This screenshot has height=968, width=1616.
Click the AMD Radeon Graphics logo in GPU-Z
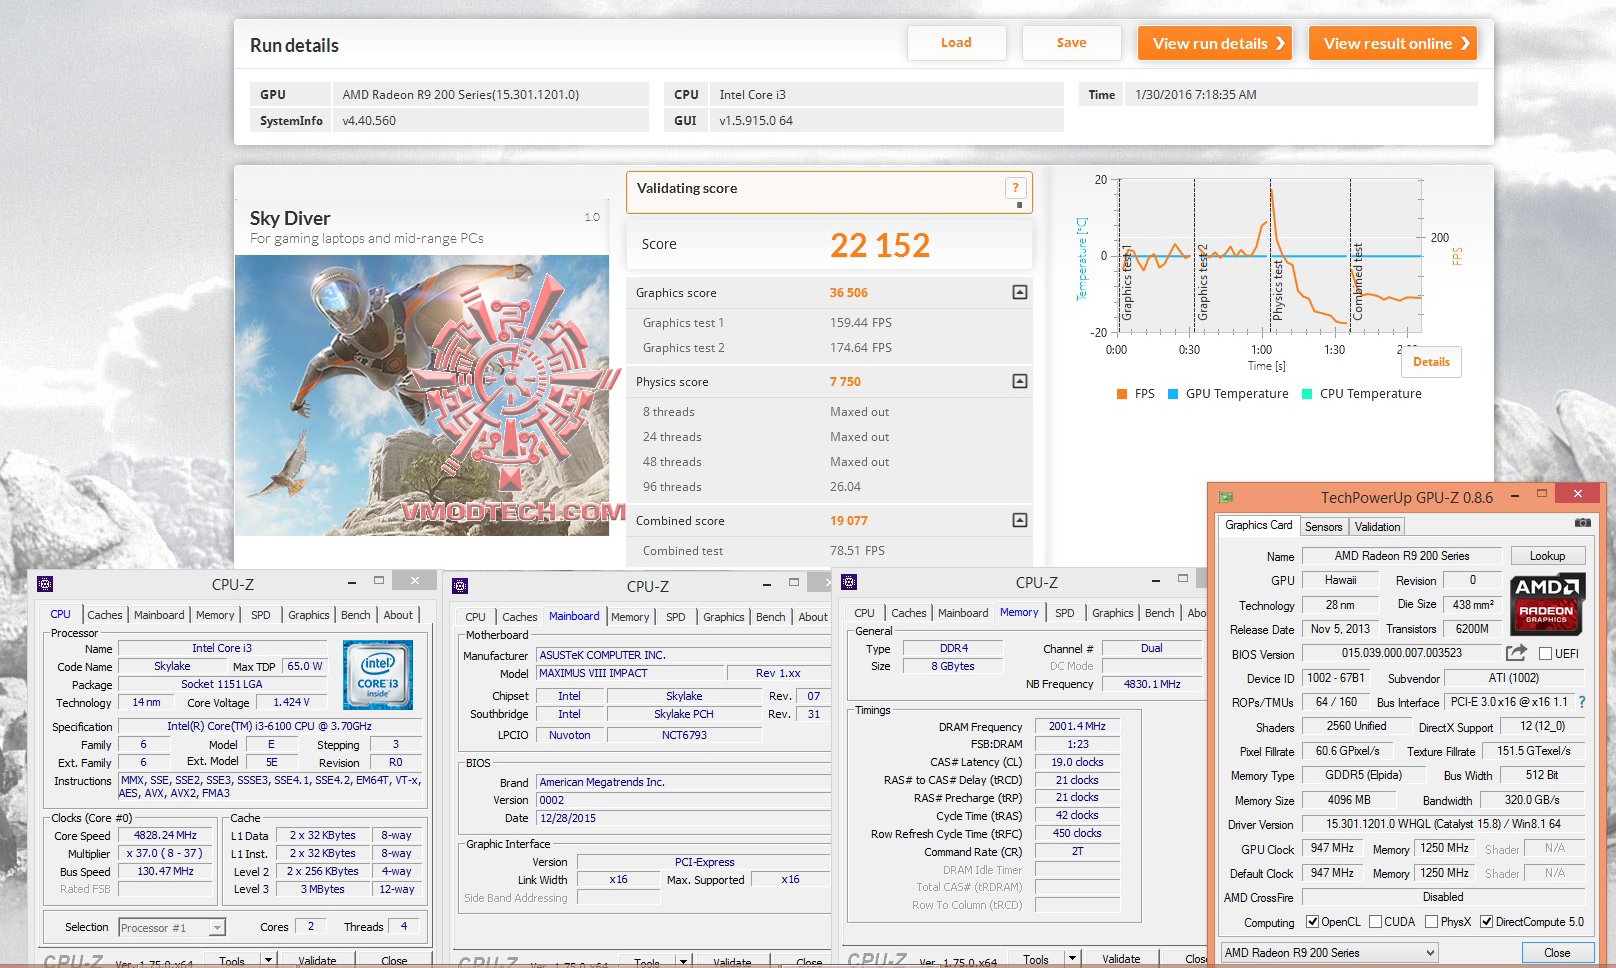click(x=1546, y=604)
